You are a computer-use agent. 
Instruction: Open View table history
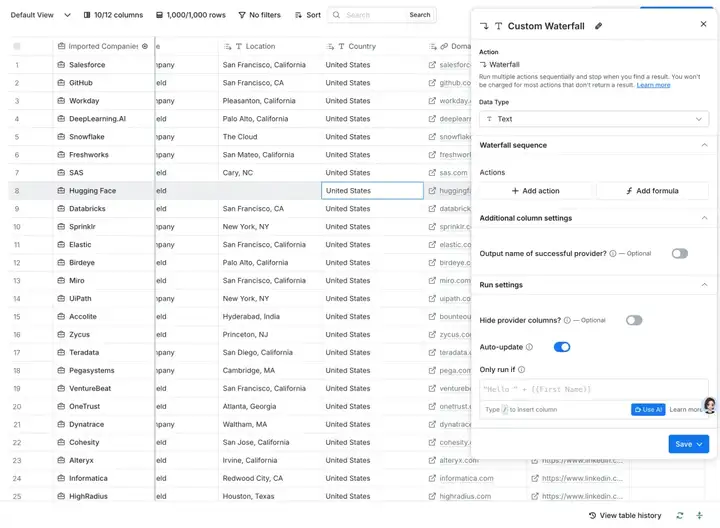[625, 516]
